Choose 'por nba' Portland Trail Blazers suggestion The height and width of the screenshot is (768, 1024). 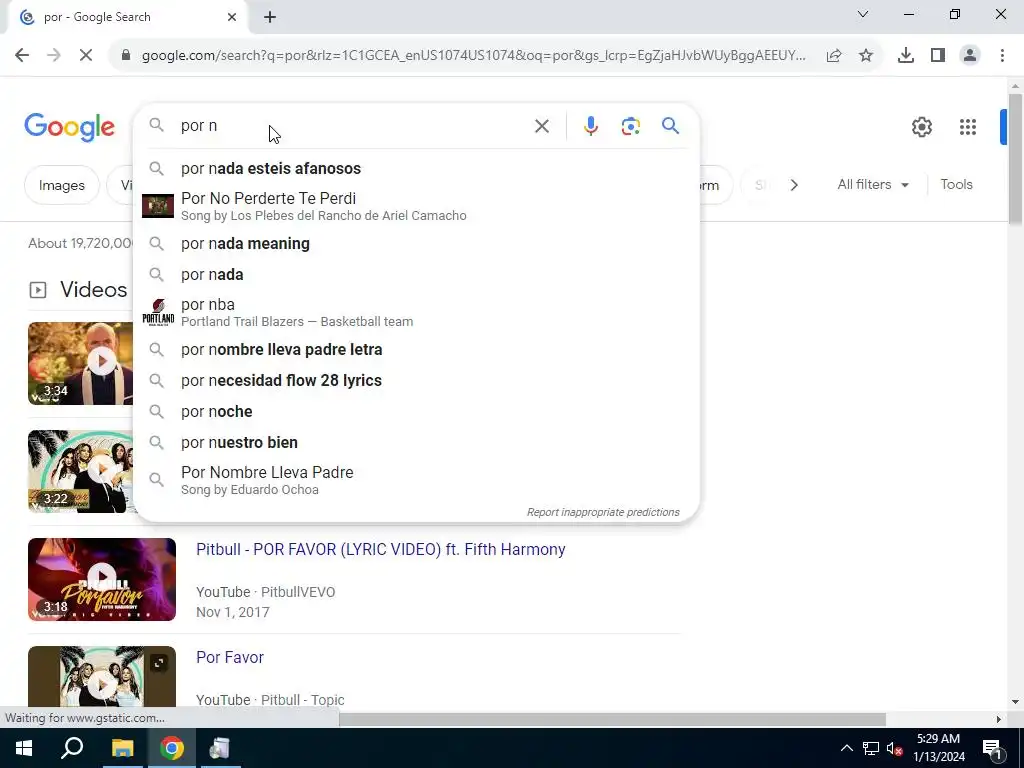[416, 312]
